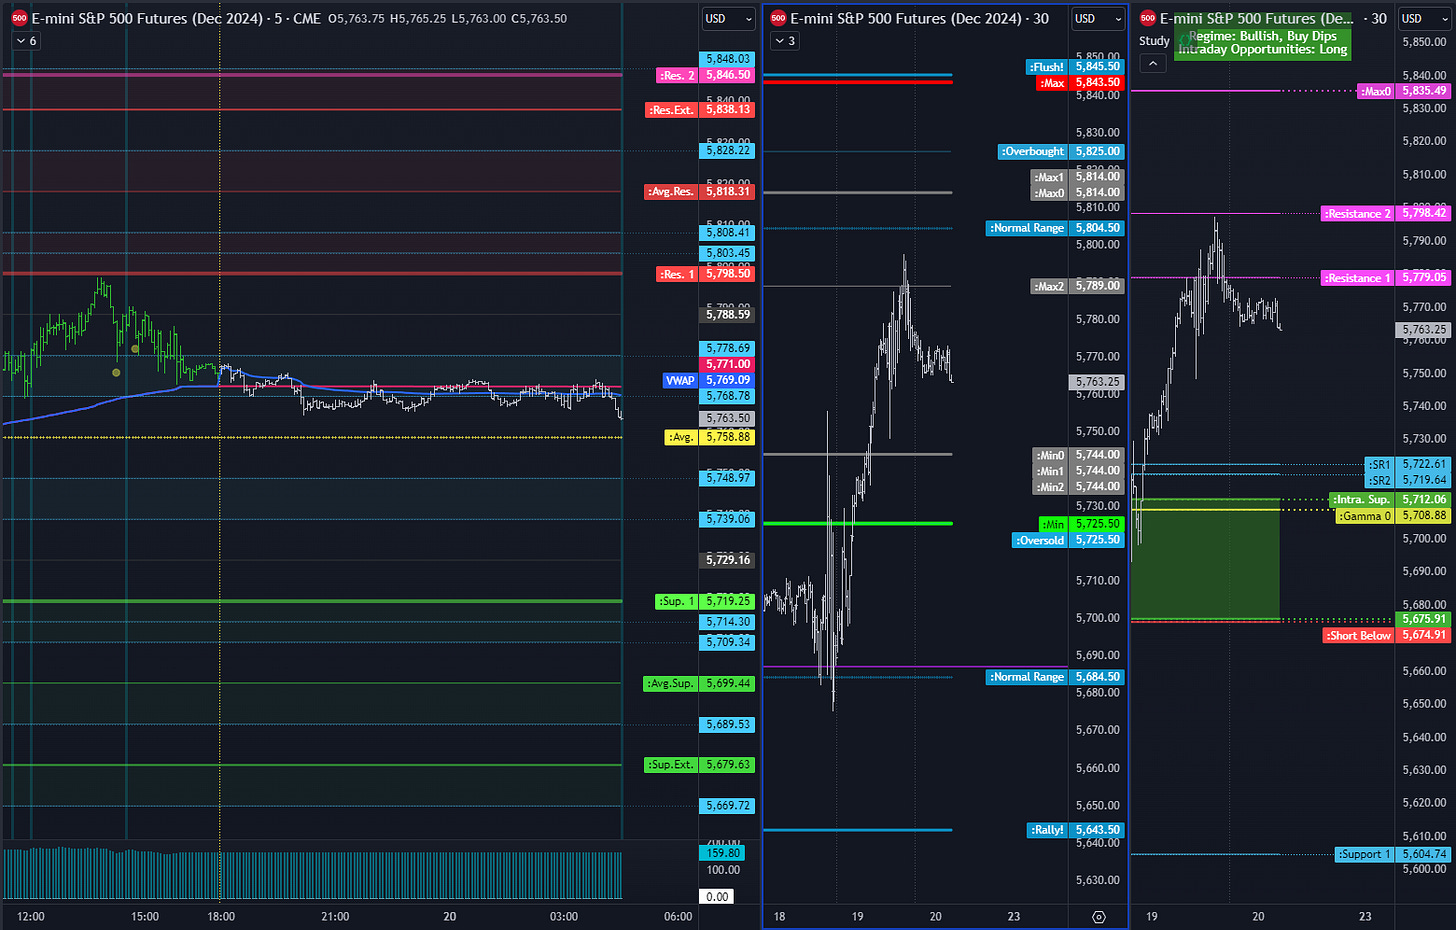The image size is (1456, 930).
Task: Click the 5,729.16 price label
Action: [727, 560]
